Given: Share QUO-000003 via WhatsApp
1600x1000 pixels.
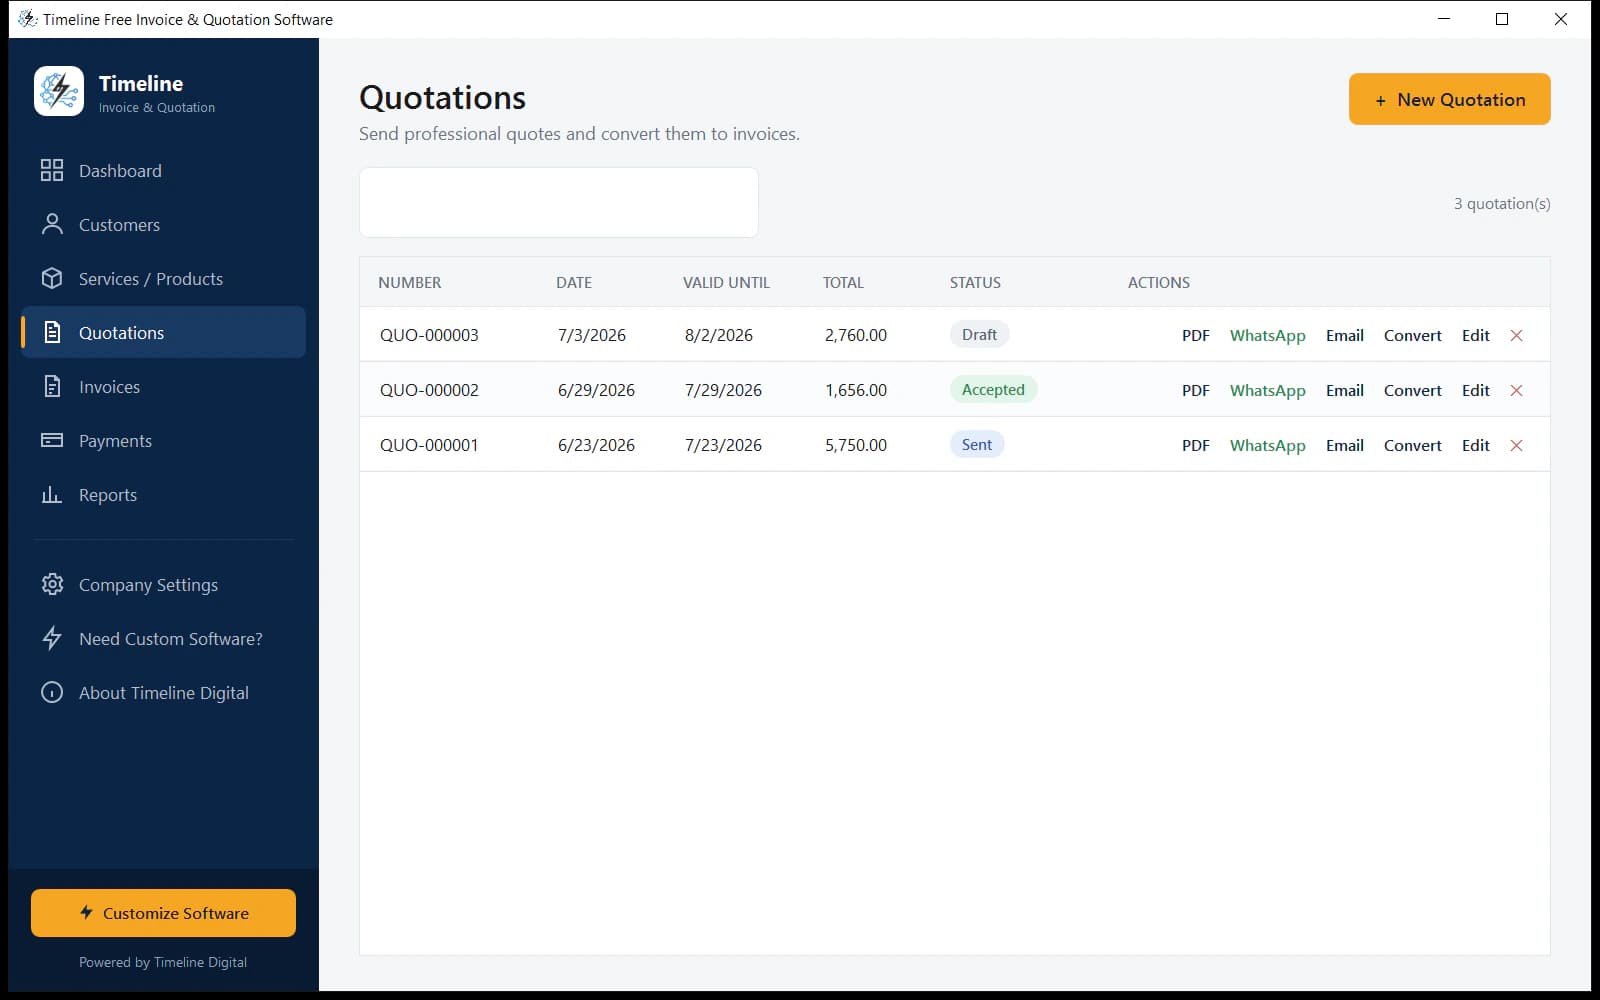Looking at the screenshot, I should 1267,335.
